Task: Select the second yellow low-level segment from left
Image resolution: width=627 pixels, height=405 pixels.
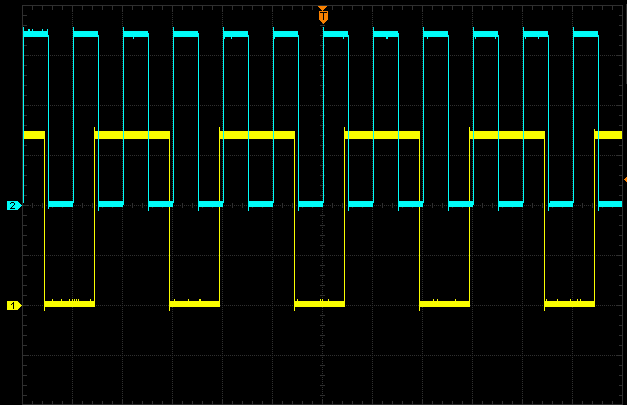Action: 194,303
